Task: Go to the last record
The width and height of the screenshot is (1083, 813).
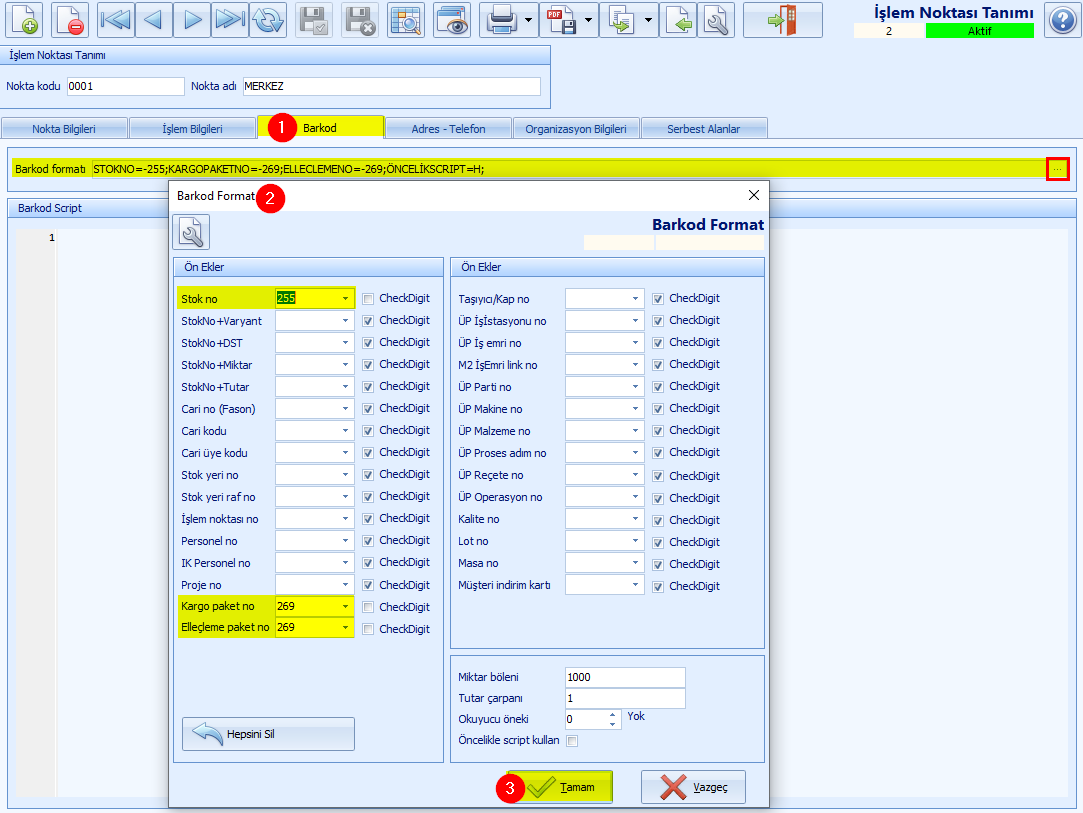Action: tap(229, 20)
